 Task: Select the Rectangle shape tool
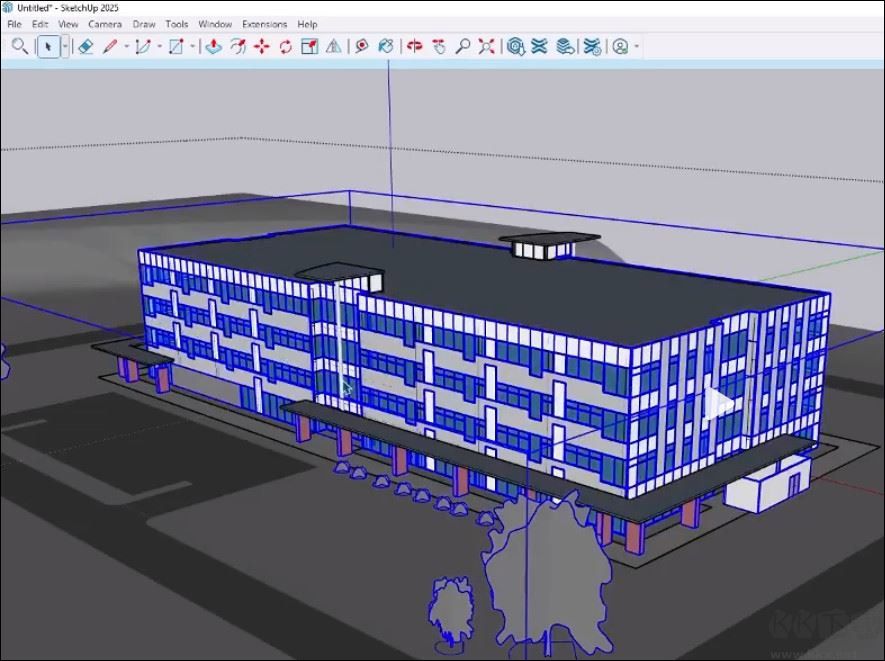click(x=176, y=46)
